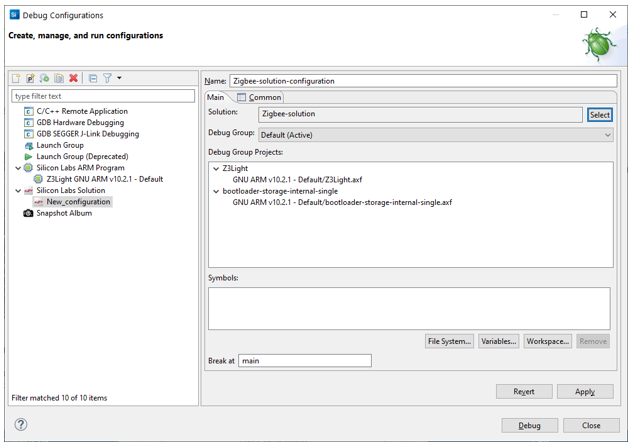Click New launch configuration icon
The width and height of the screenshot is (631, 445).
[x=16, y=78]
